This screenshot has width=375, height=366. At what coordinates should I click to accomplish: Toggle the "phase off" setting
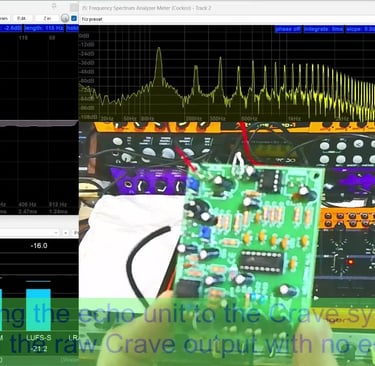(288, 29)
